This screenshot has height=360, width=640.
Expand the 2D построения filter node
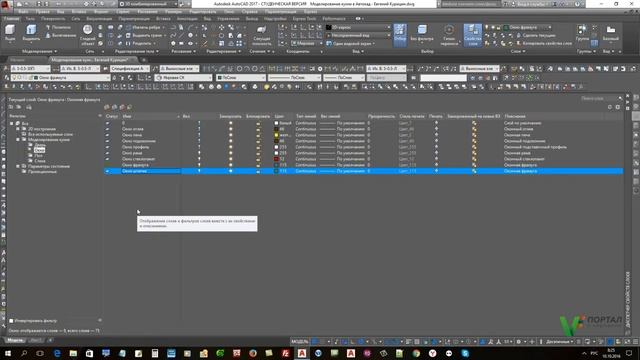pos(18,129)
